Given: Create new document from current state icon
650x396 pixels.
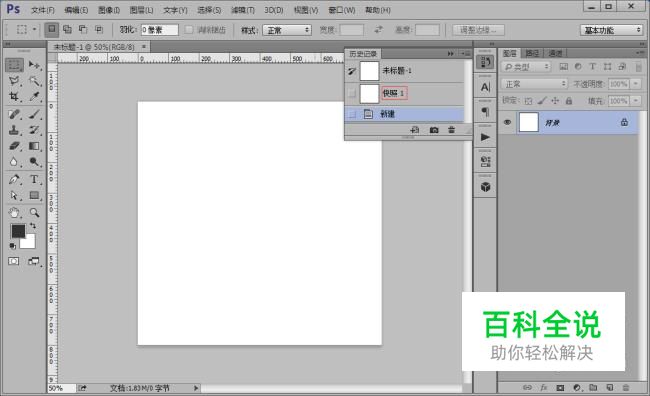Looking at the screenshot, I should click(415, 130).
